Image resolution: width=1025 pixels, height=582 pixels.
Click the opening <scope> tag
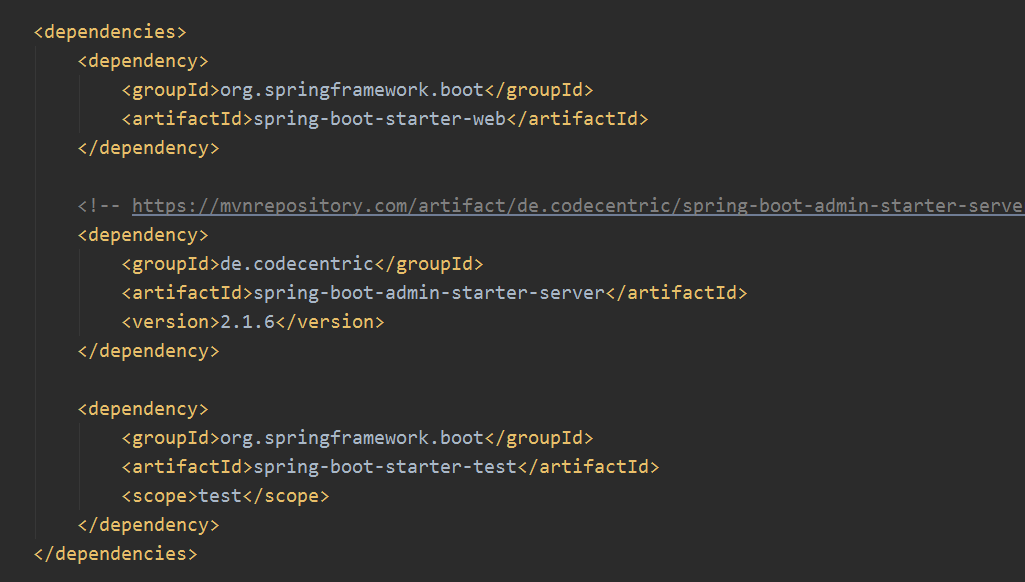(x=160, y=496)
